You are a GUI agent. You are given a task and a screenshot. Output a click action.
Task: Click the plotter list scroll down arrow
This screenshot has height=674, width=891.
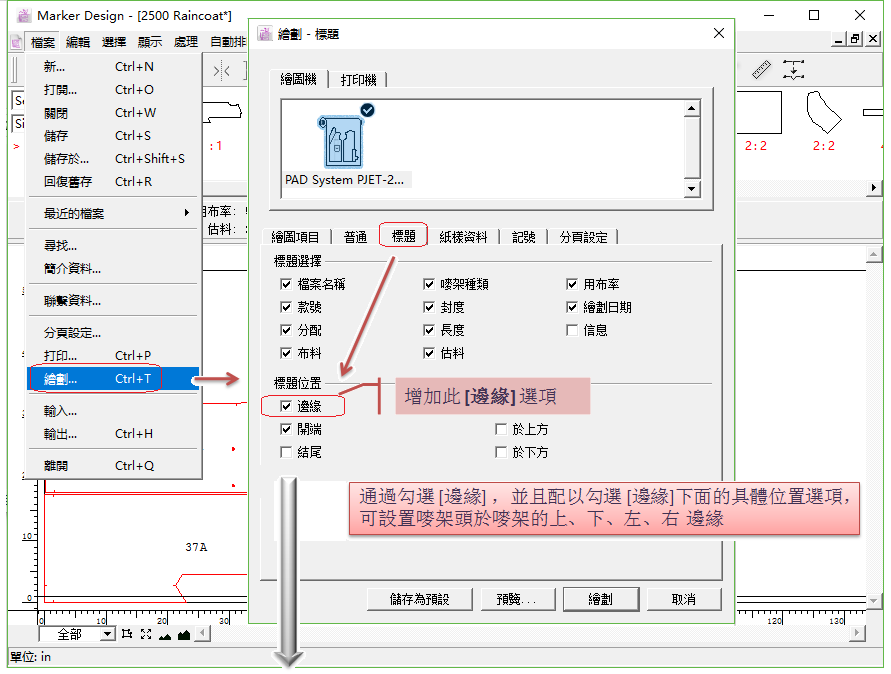[691, 189]
